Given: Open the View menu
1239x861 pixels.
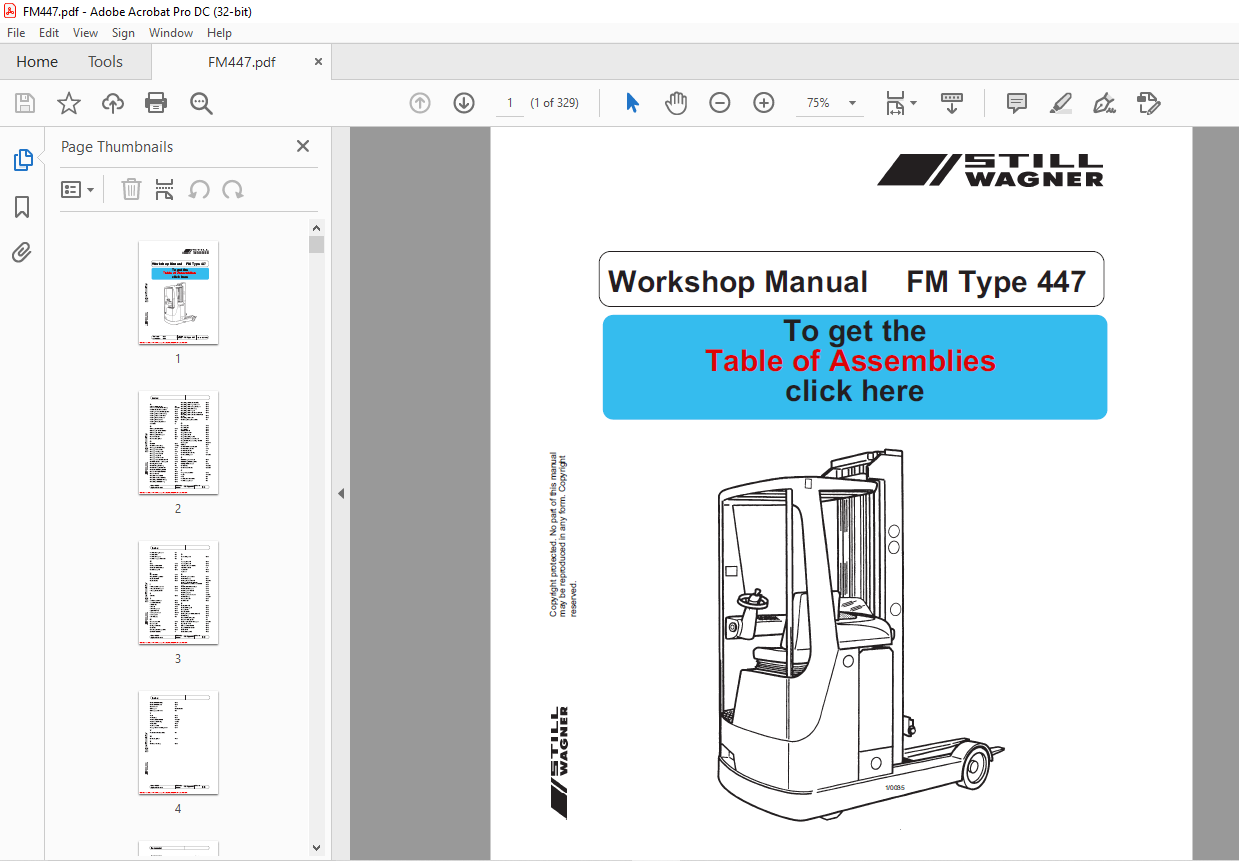Looking at the screenshot, I should 86,33.
